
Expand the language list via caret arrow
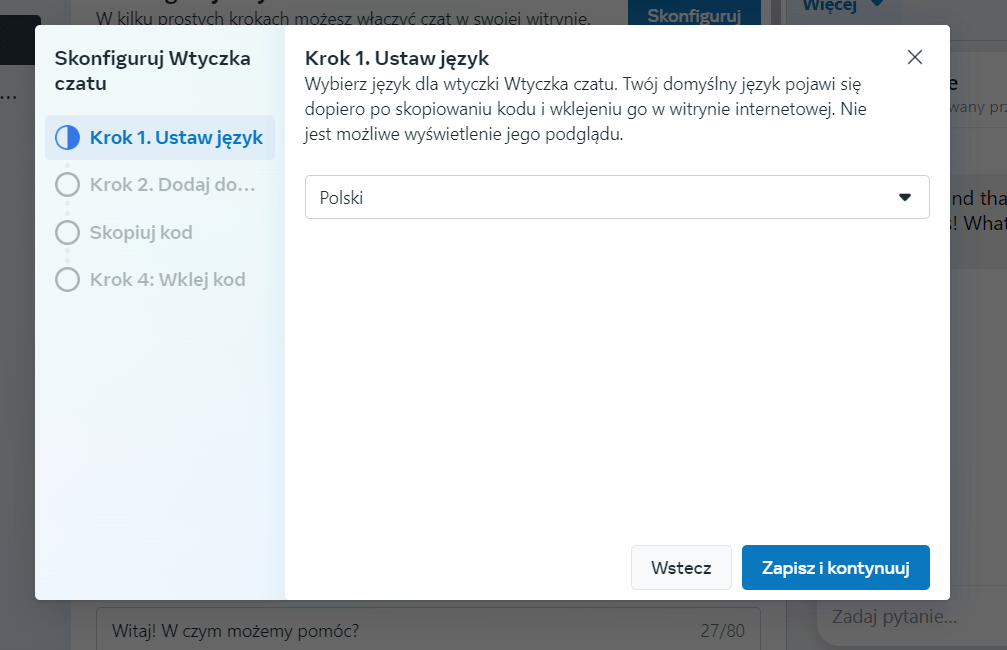click(905, 198)
